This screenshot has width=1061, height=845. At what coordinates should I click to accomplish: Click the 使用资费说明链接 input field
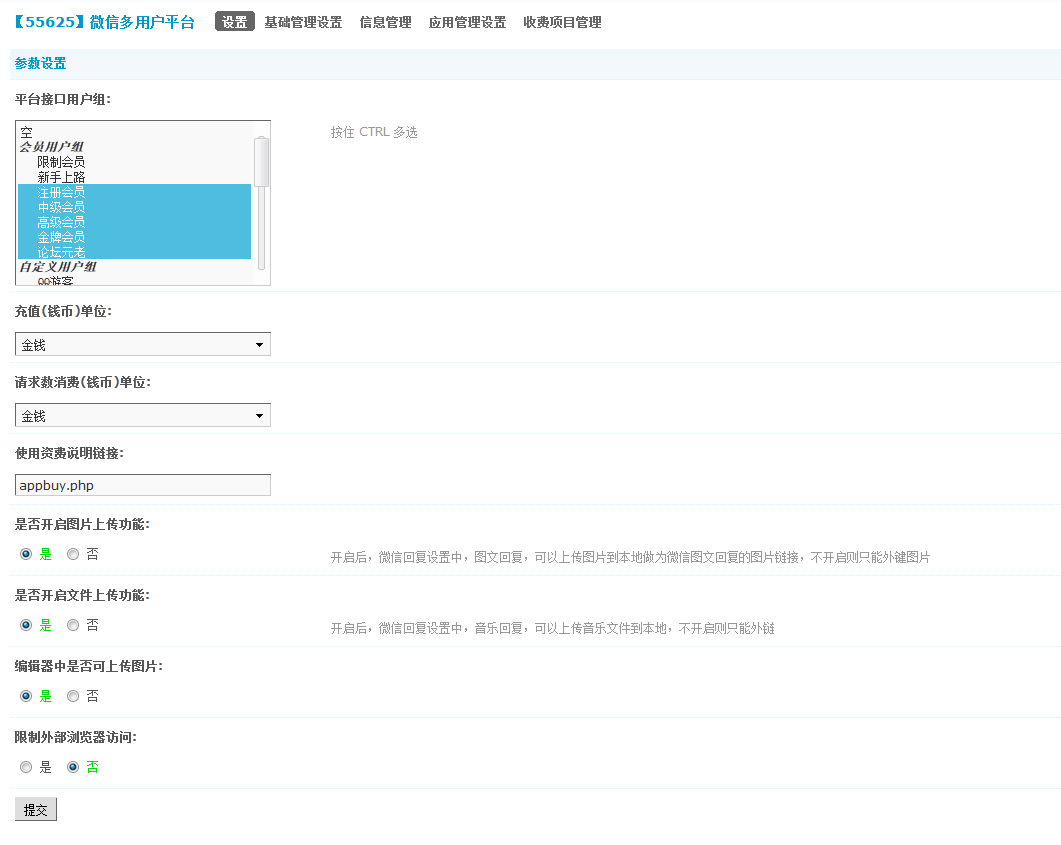(x=143, y=486)
